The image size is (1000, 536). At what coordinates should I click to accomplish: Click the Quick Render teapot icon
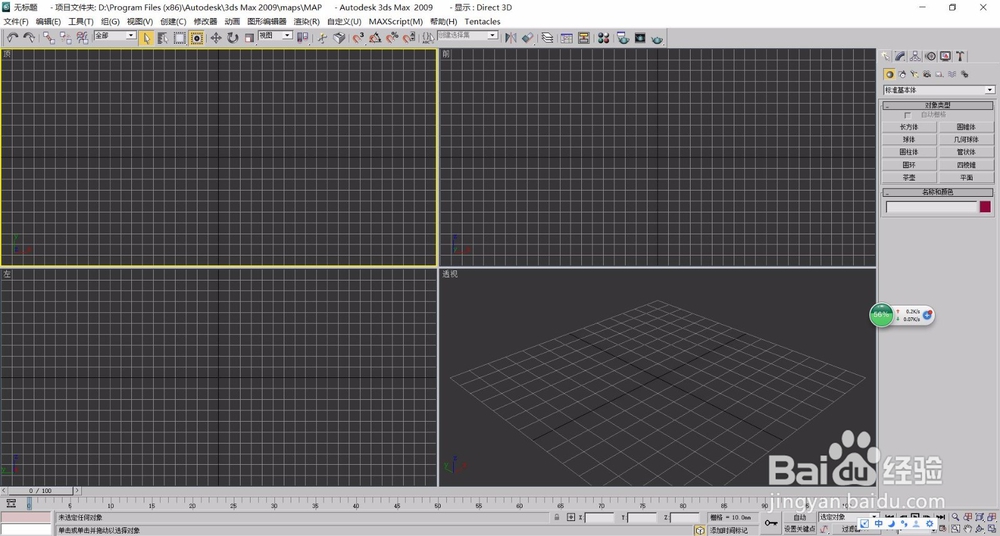point(658,38)
